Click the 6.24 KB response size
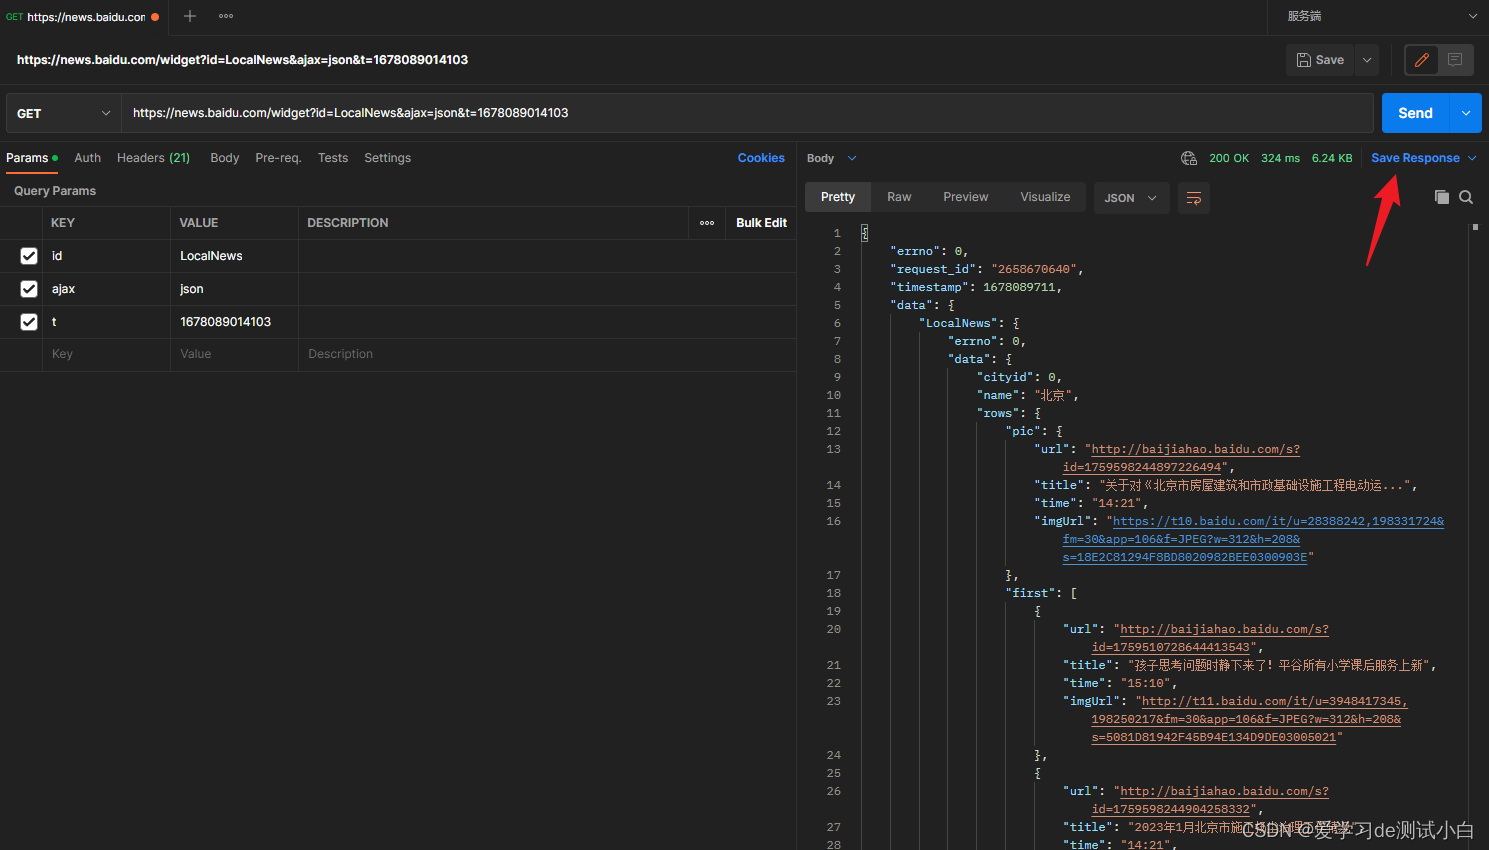Screen dimensions: 1489x850 click(1332, 158)
